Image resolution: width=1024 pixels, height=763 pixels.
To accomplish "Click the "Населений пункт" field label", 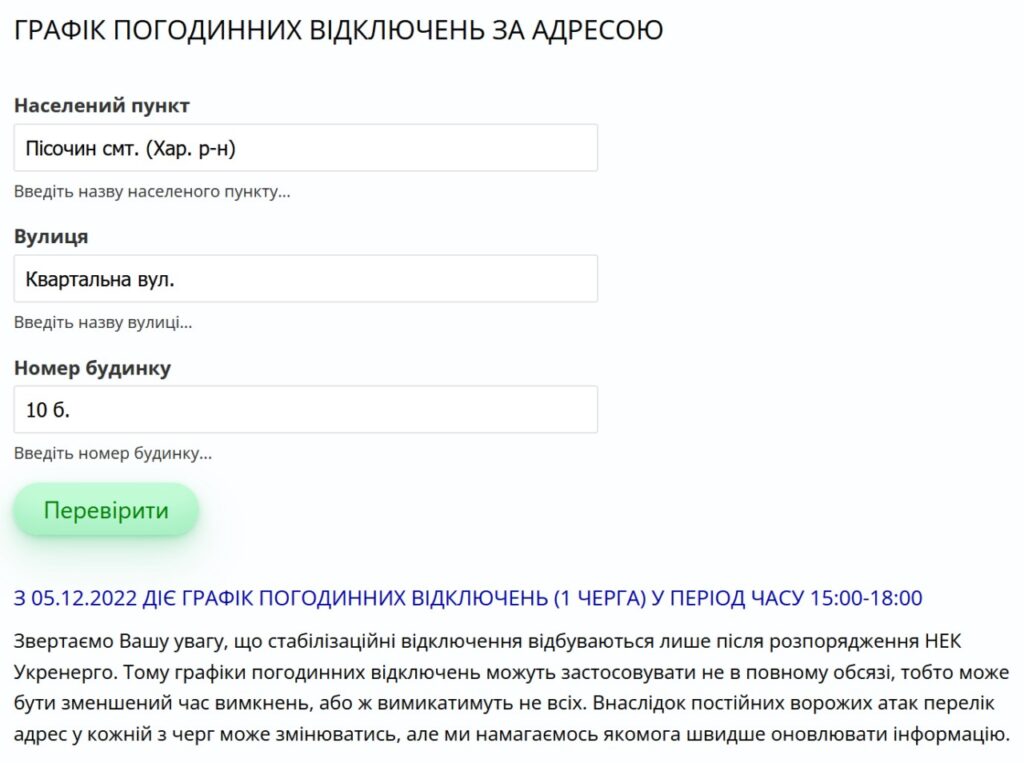I will (x=102, y=105).
